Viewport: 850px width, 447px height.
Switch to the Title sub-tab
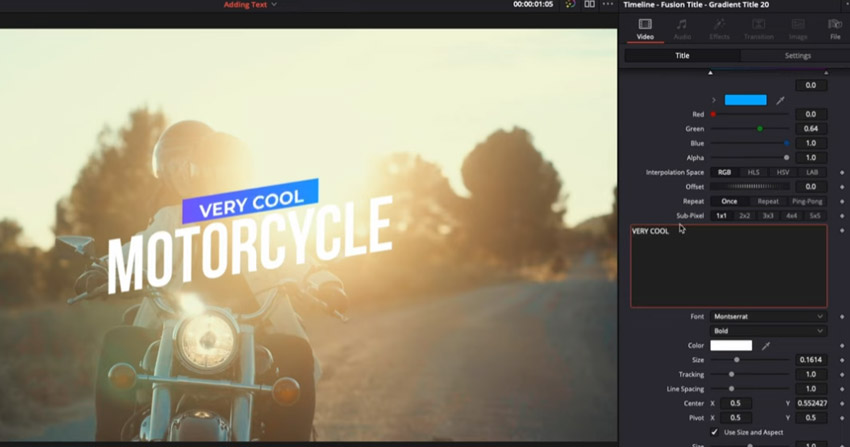coord(682,55)
